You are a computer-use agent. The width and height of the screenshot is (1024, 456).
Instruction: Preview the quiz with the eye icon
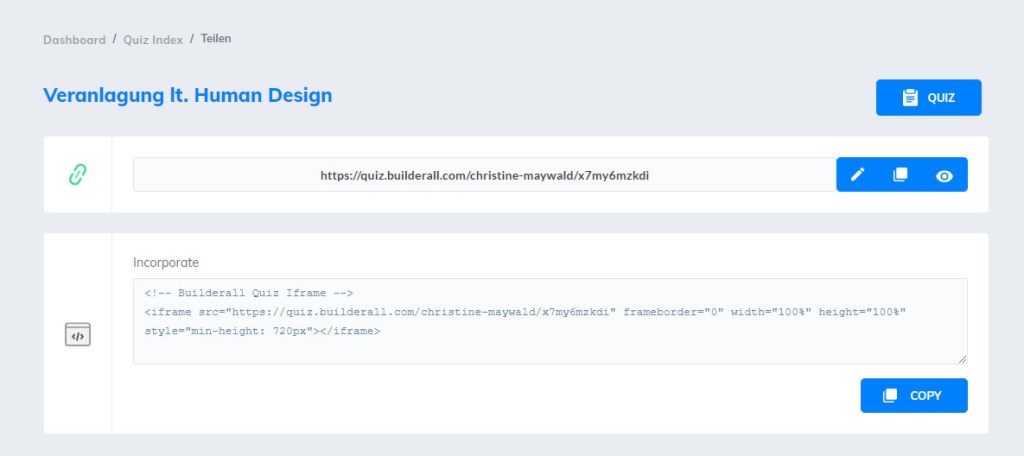click(944, 175)
